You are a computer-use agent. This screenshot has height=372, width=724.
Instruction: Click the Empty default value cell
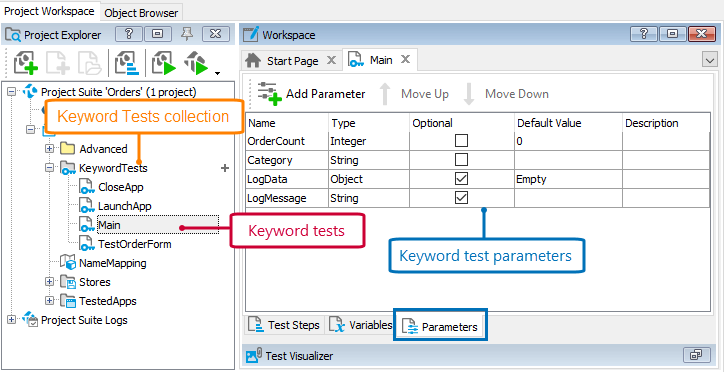point(567,179)
